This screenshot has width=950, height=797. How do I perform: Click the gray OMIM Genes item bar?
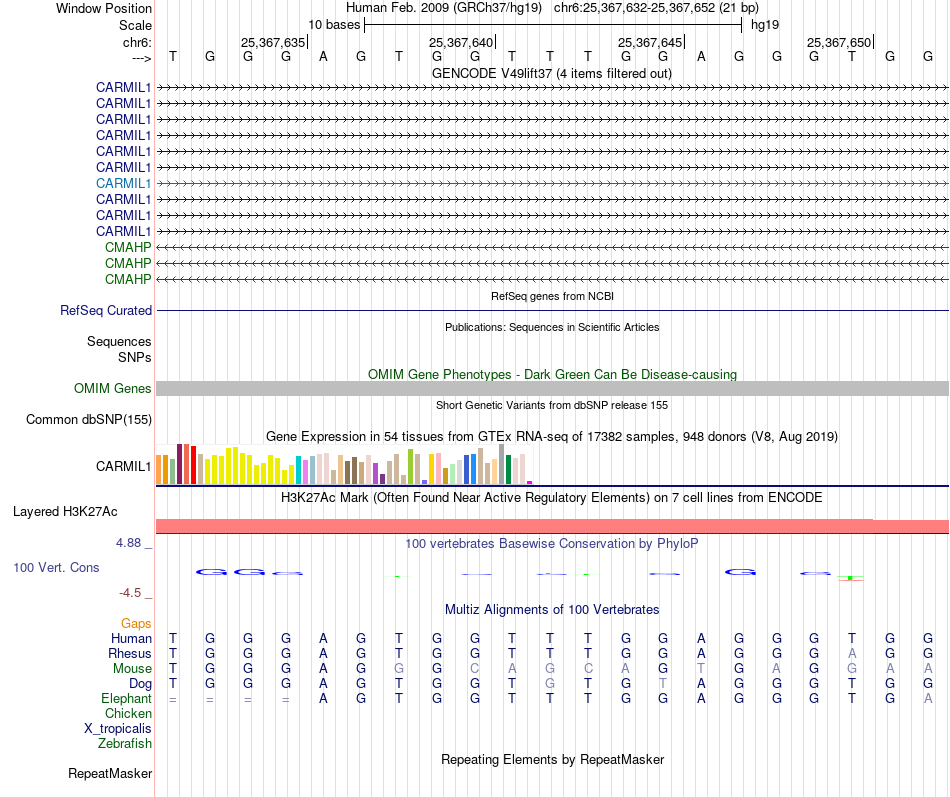pos(552,388)
